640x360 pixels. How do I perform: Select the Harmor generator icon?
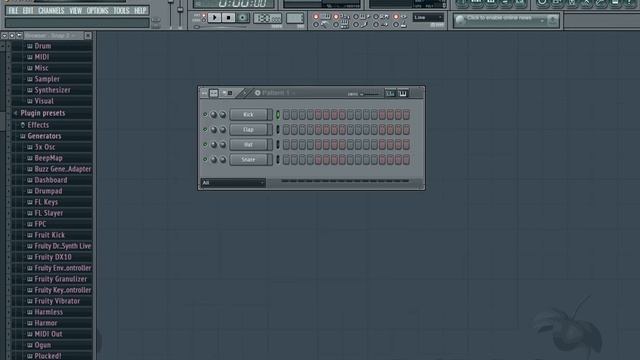30,323
